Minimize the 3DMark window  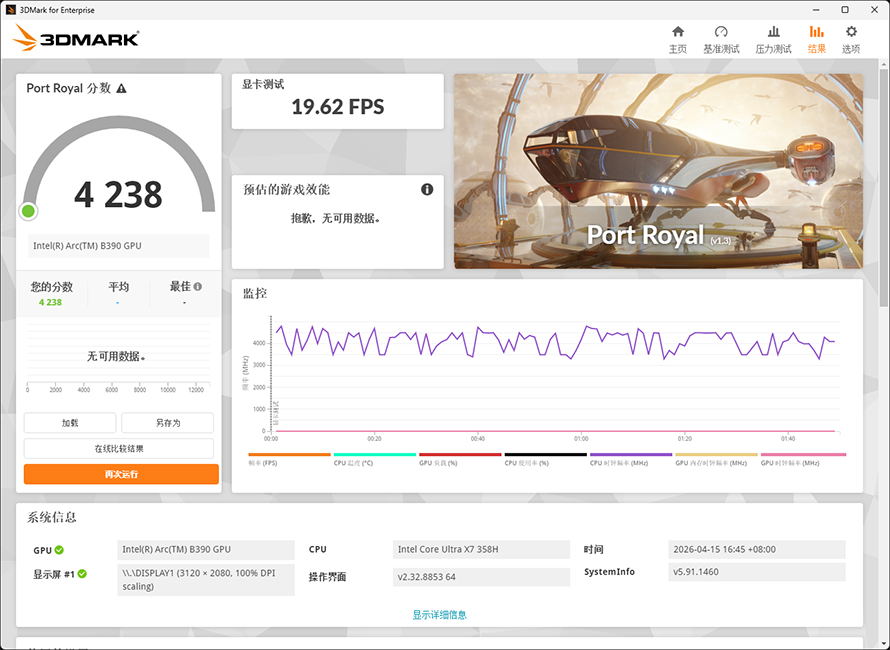[x=815, y=10]
